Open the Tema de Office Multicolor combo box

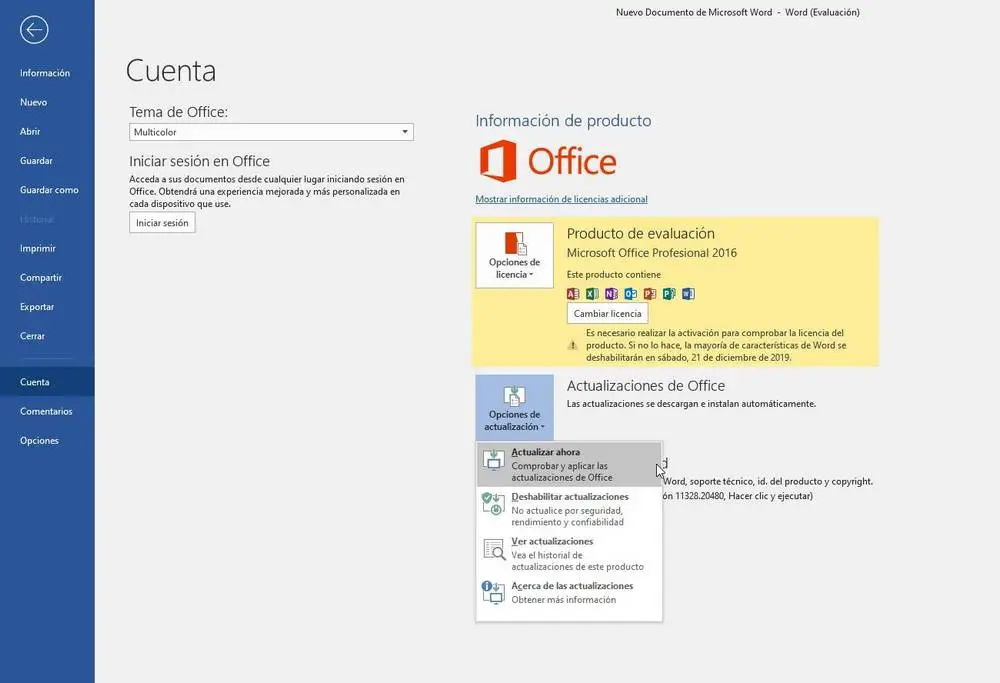pyautogui.click(x=271, y=132)
